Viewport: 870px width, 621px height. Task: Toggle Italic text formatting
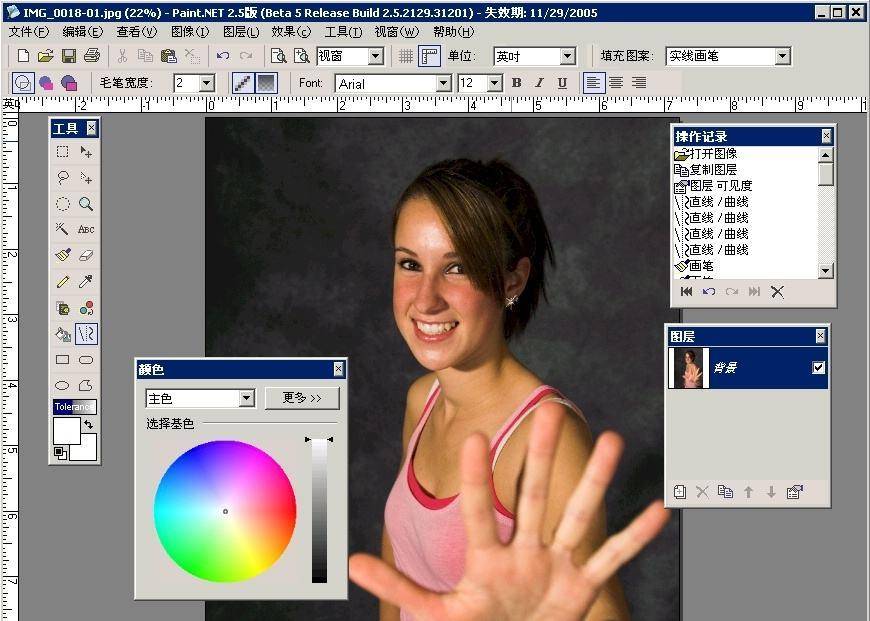point(539,83)
